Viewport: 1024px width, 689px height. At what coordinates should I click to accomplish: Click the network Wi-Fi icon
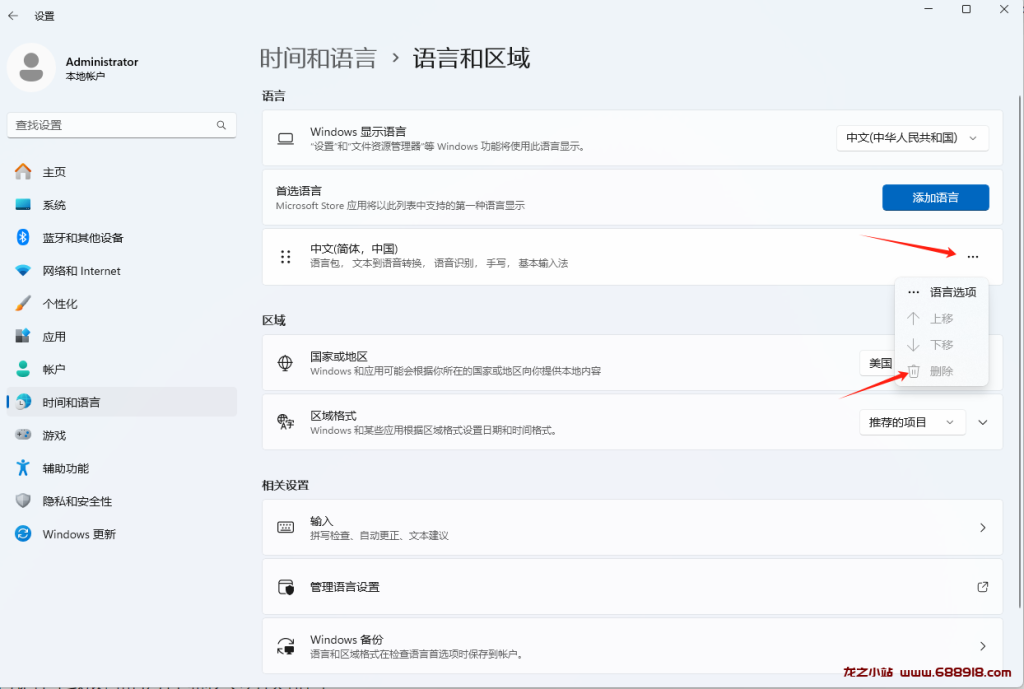click(x=23, y=270)
